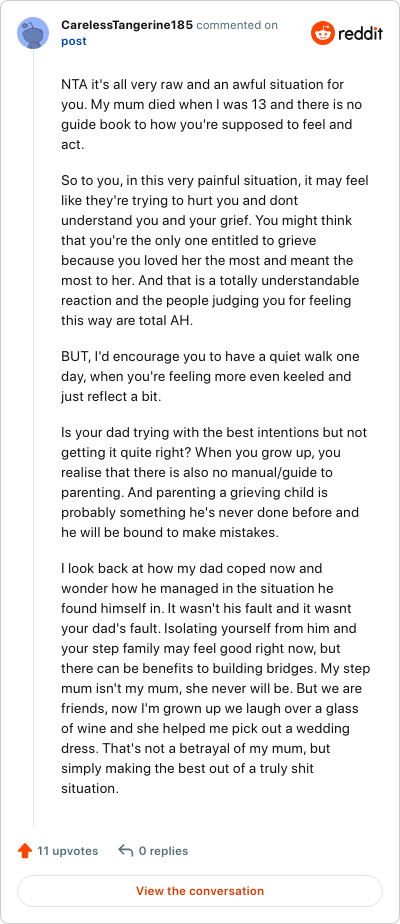Viewport: 400px width, 924px height.
Task: Click the paragraph starting "Is your dad trying"
Action: 214,482
